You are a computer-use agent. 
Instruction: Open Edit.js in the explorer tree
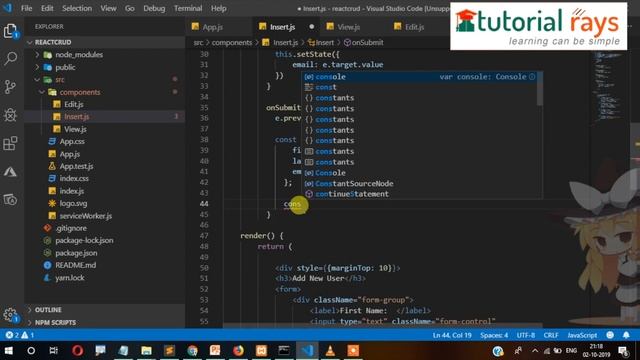[x=73, y=104]
